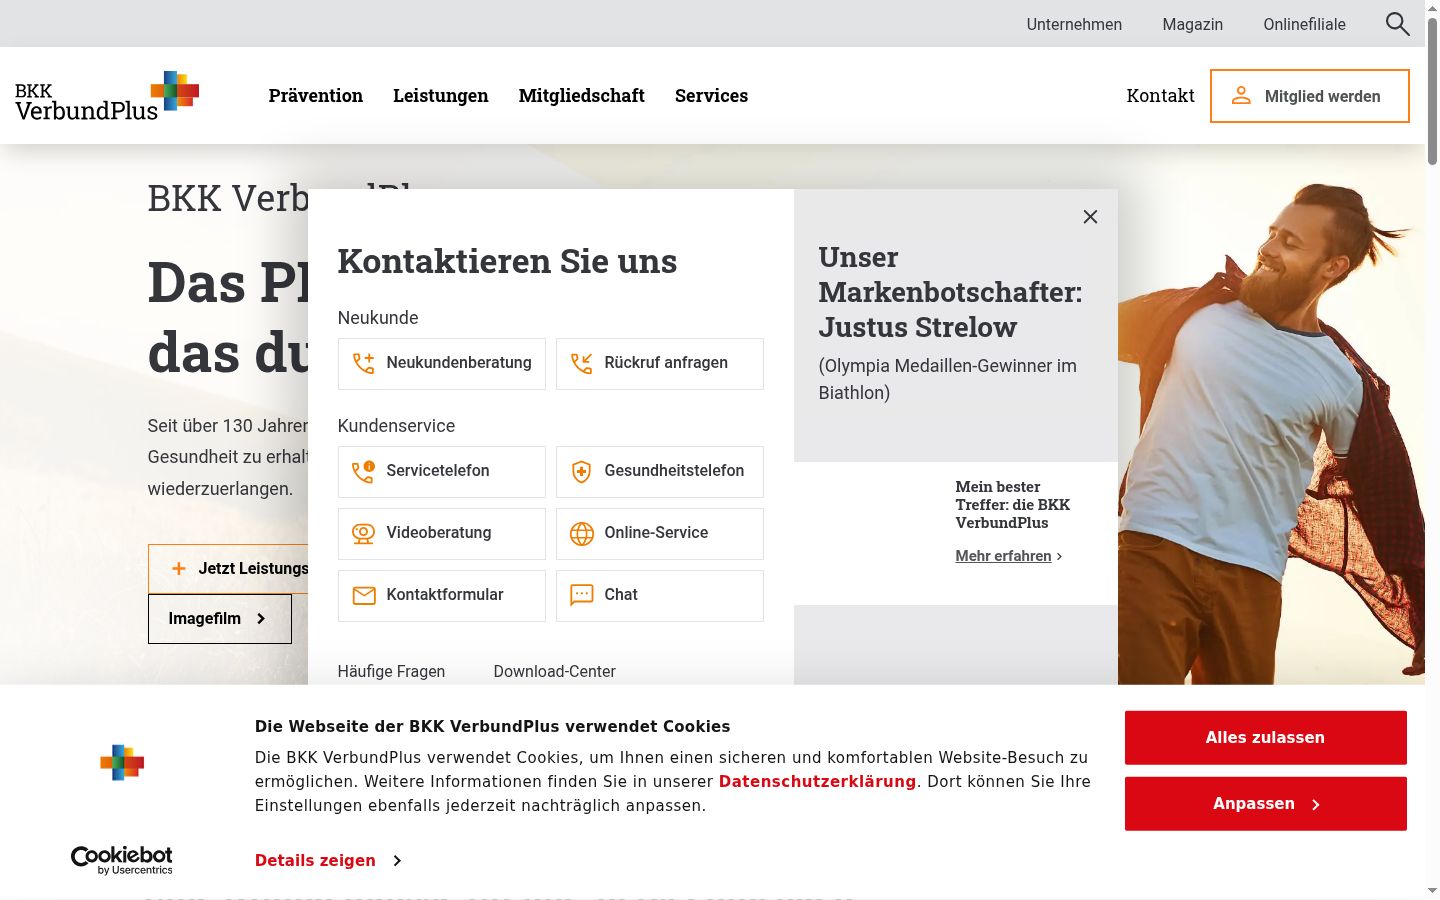The width and height of the screenshot is (1440, 900).
Task: Play the Imagefilm
Action: click(220, 619)
